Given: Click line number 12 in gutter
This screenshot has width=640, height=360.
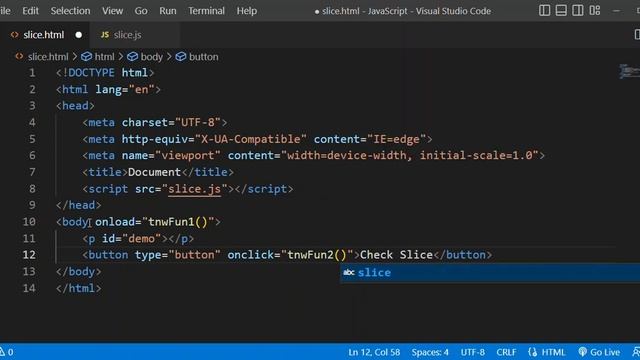Looking at the screenshot, I should pos(29,255).
